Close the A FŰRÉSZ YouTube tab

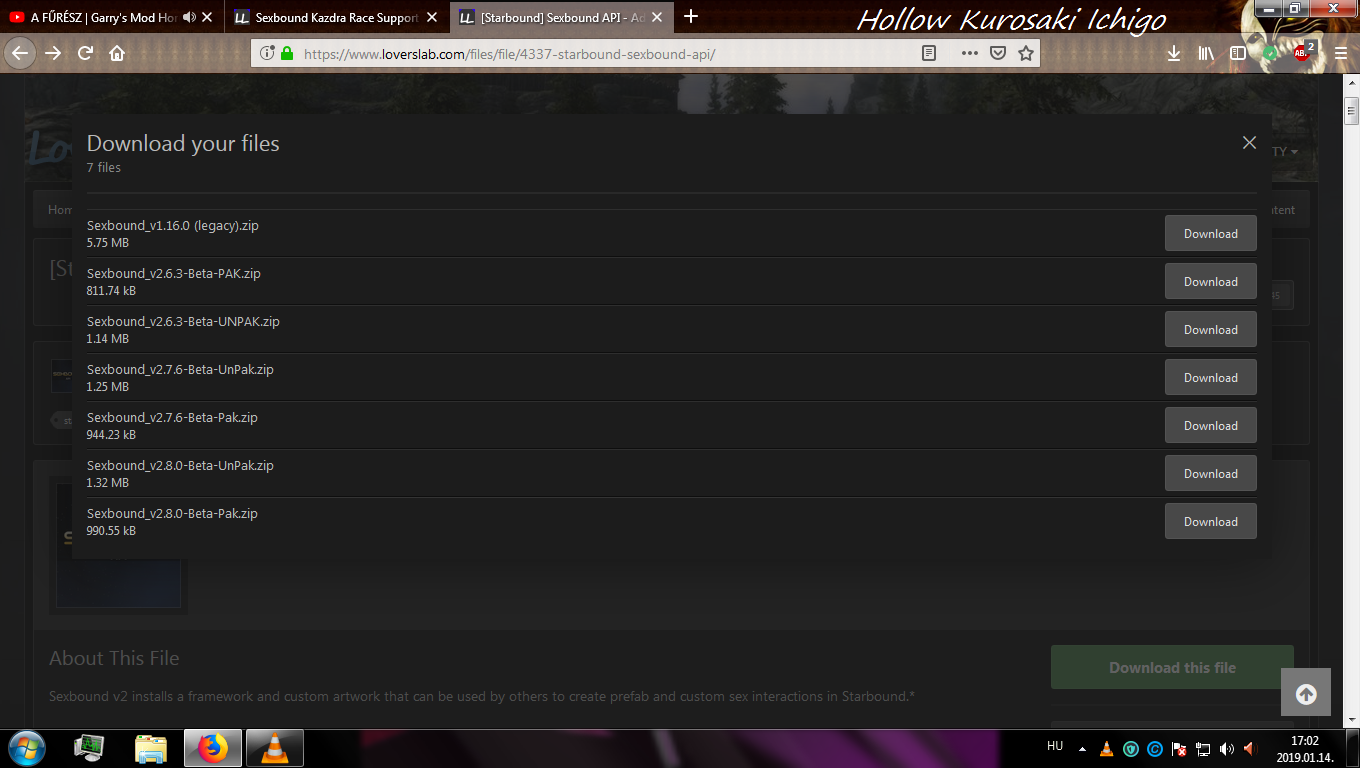click(x=207, y=17)
